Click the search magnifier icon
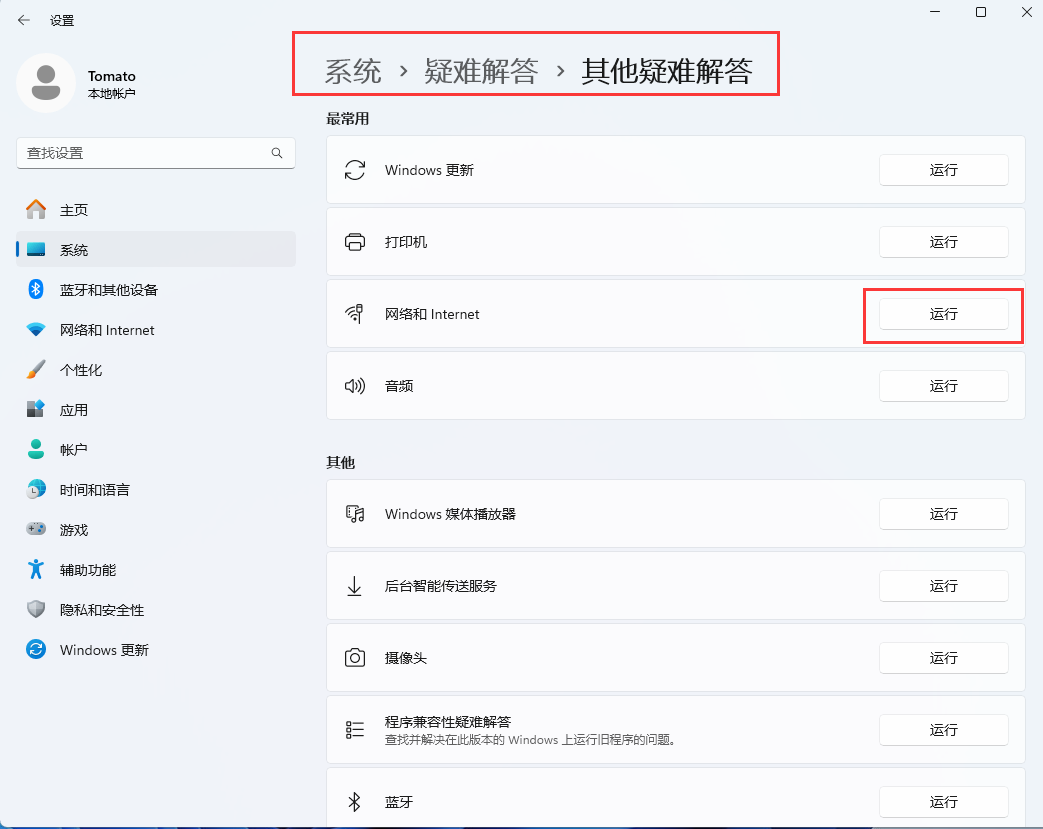1043x829 pixels. tap(277, 153)
